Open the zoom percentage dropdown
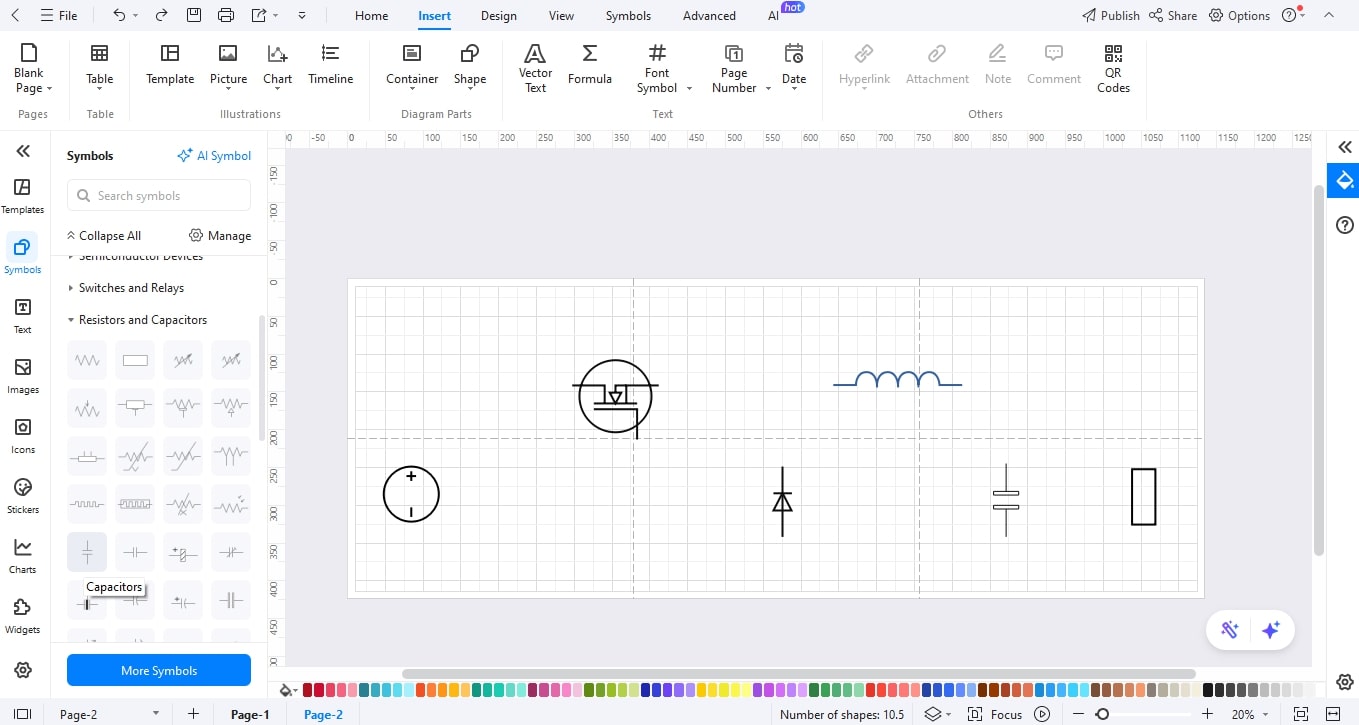Screen dimensions: 1359x725 tap(1247, 714)
